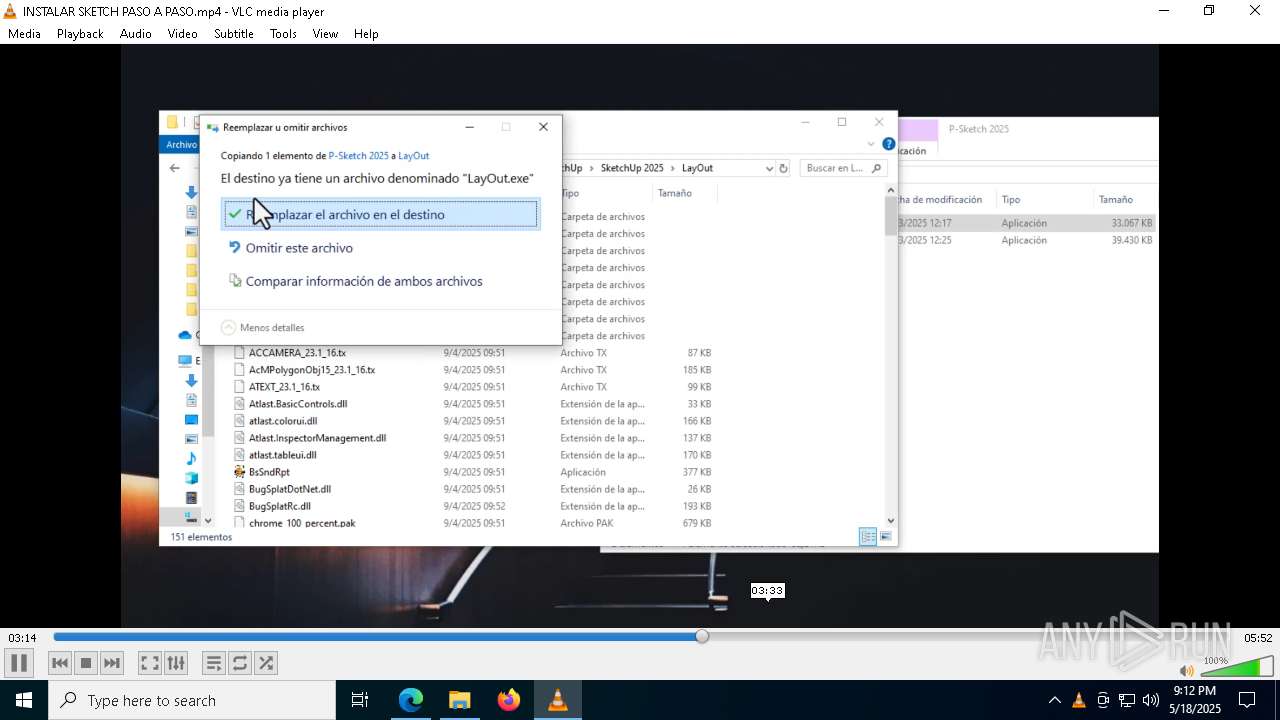
Task: Choose Omitir este archivo option
Action: click(299, 248)
